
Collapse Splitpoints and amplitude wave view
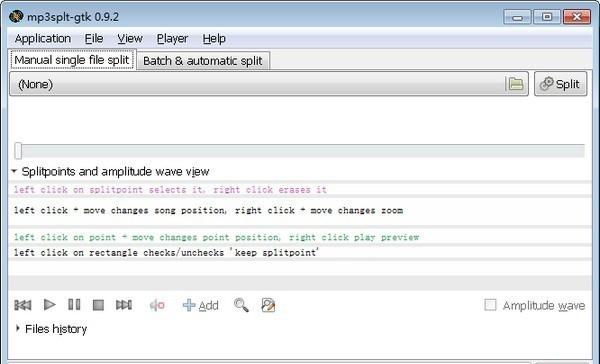point(14,171)
